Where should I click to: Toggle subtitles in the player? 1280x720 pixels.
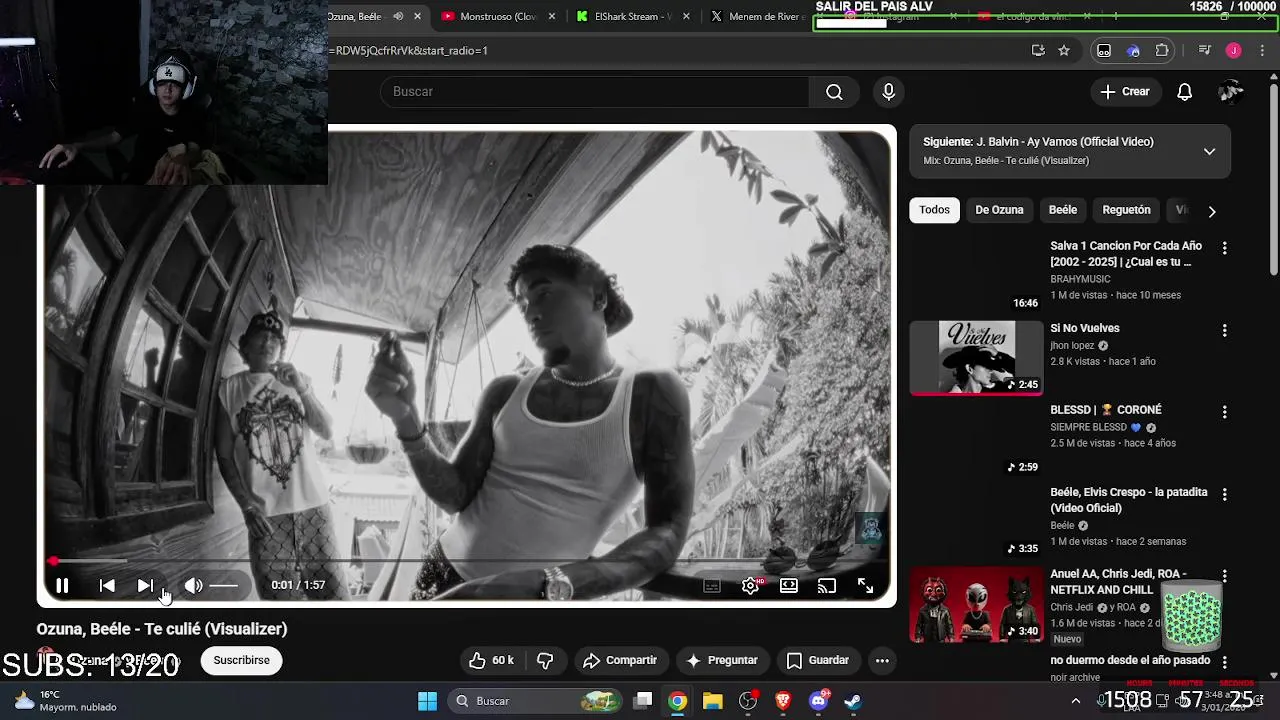click(712, 586)
